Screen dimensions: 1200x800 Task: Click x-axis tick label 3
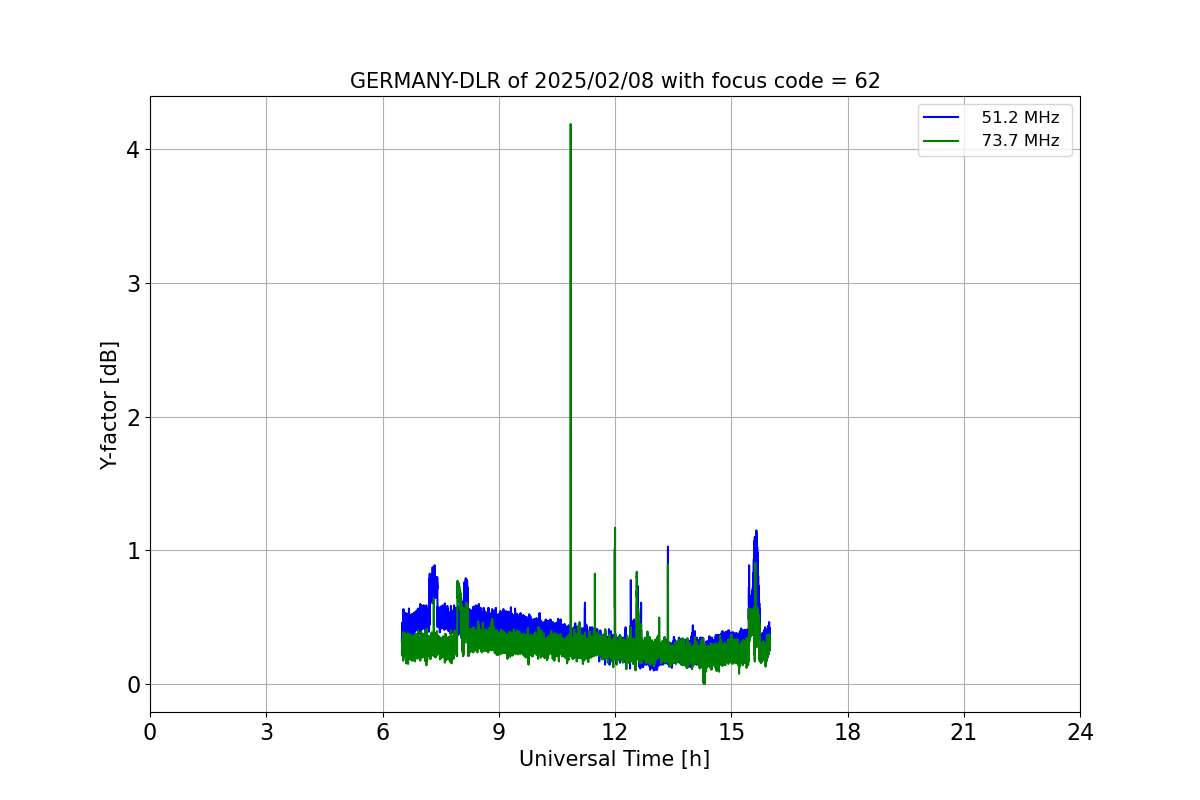pos(266,732)
